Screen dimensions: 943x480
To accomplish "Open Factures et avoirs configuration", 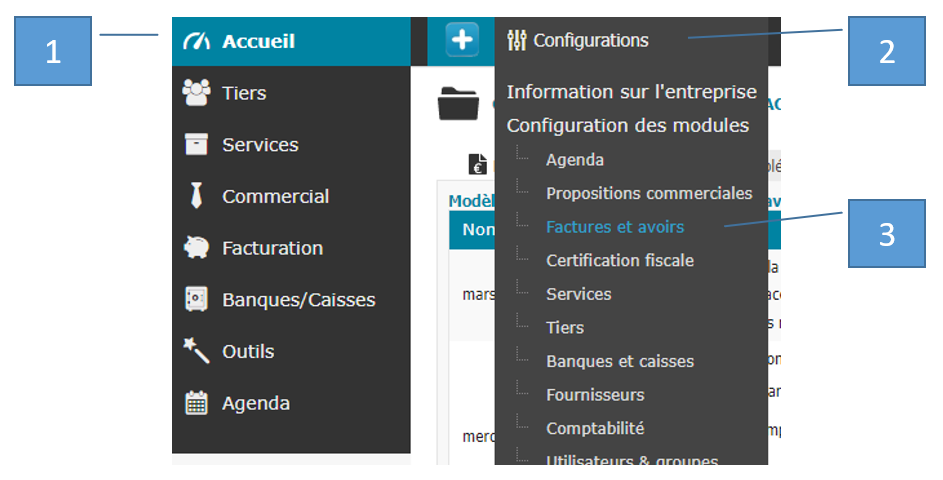I will tap(615, 227).
